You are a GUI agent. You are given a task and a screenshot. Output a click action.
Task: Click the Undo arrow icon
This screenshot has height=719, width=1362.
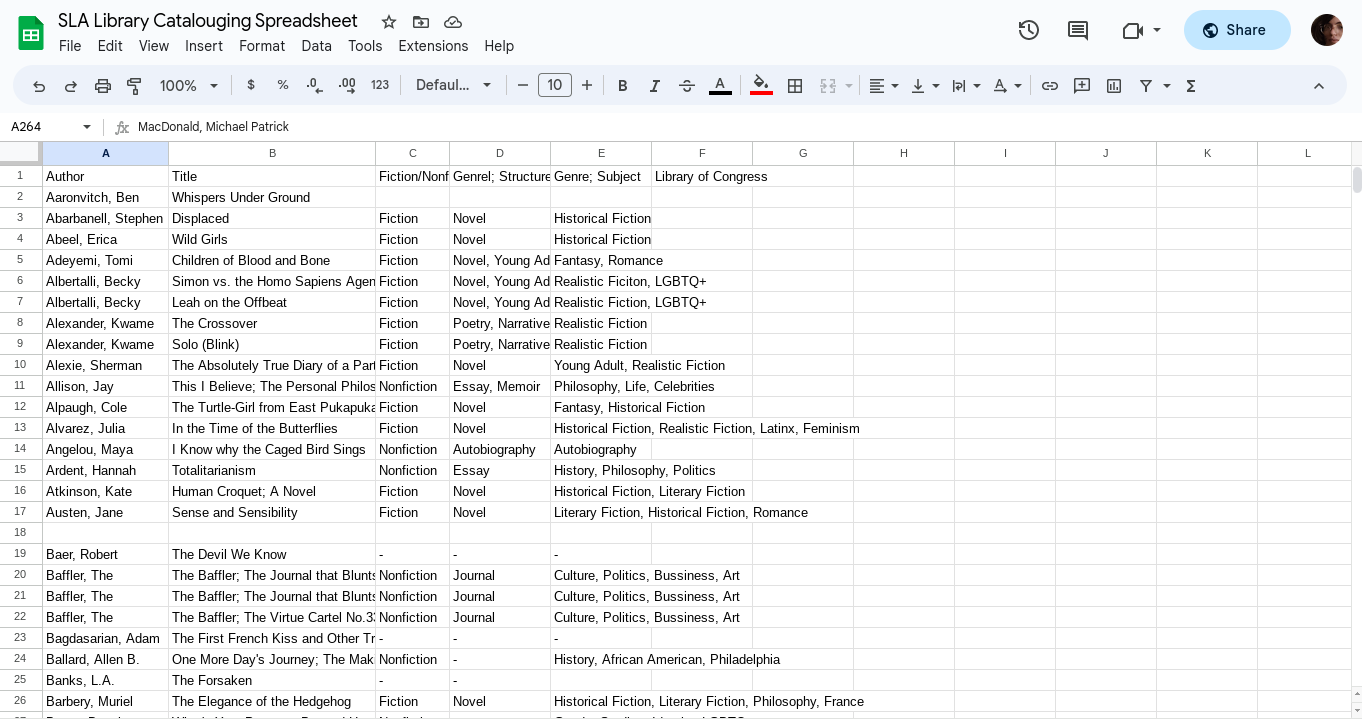click(39, 86)
